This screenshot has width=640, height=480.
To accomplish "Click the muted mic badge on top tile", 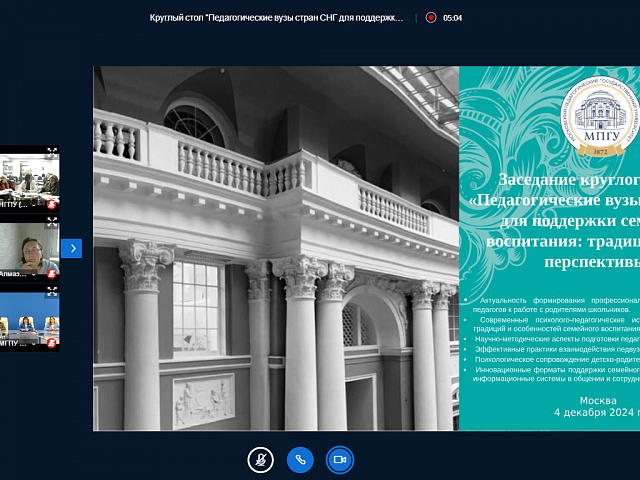I will (51, 204).
